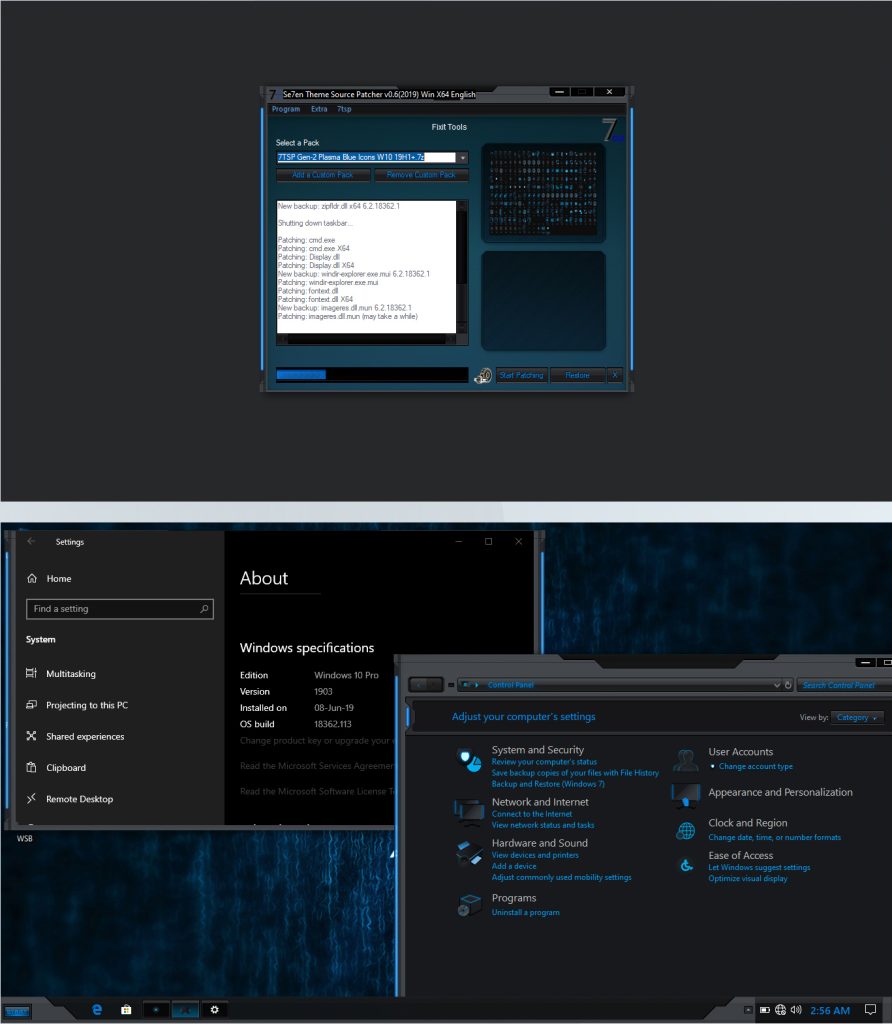Viewport: 892px width, 1024px height.
Task: Select the Hardware and Sound icon
Action: click(468, 850)
